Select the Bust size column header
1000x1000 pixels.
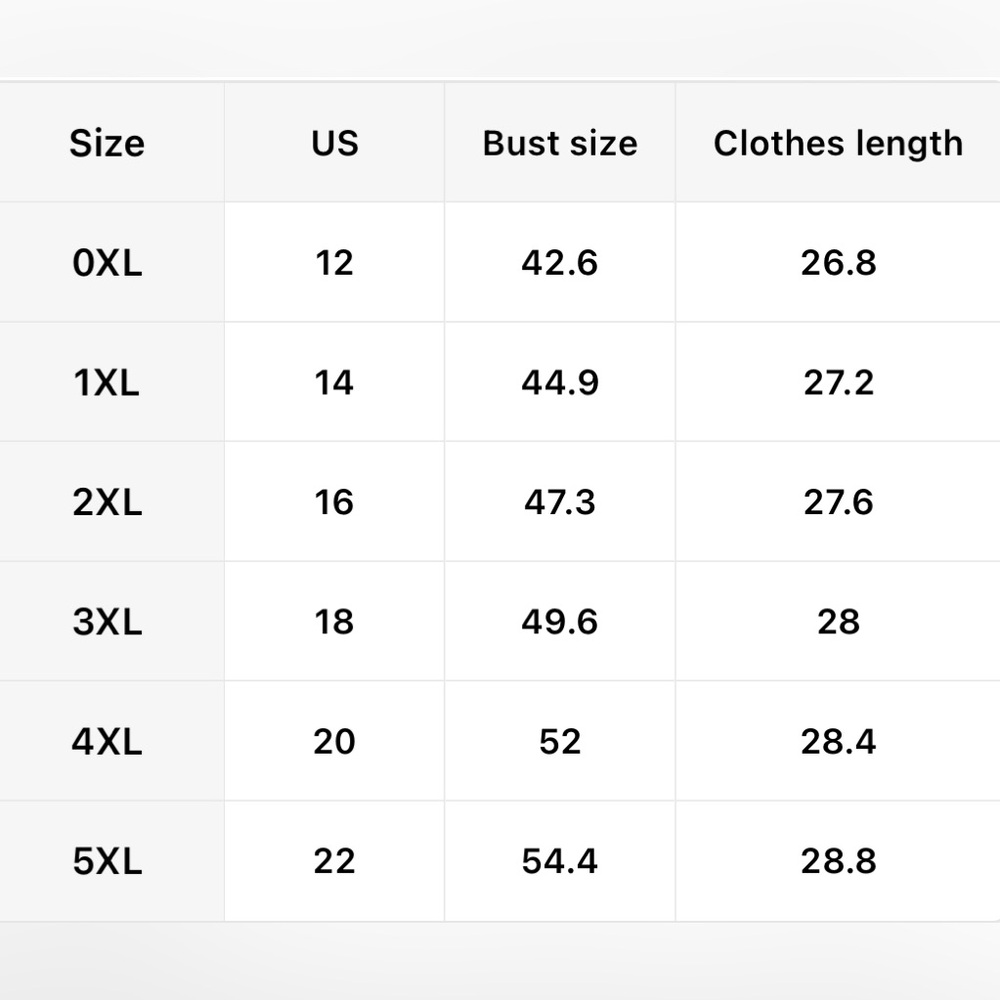(560, 143)
